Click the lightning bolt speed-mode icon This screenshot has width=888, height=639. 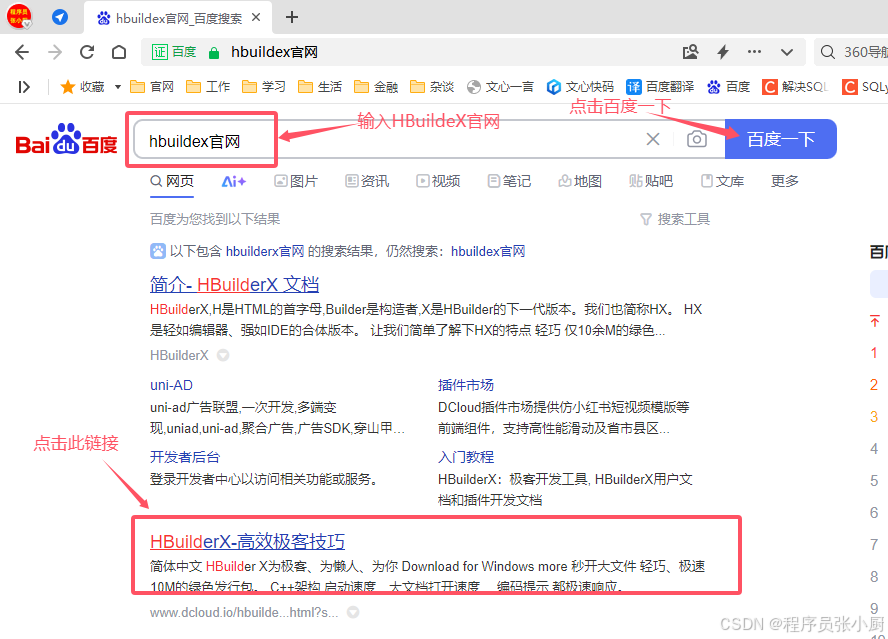click(x=723, y=52)
